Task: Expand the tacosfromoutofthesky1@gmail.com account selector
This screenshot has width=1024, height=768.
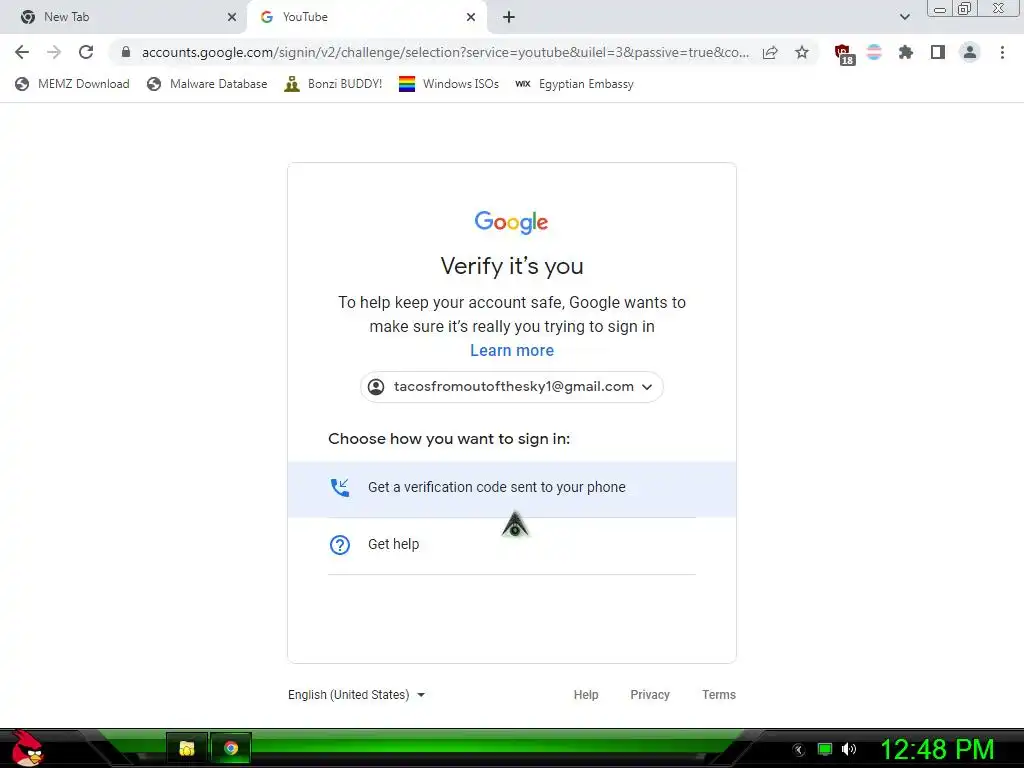Action: point(512,387)
